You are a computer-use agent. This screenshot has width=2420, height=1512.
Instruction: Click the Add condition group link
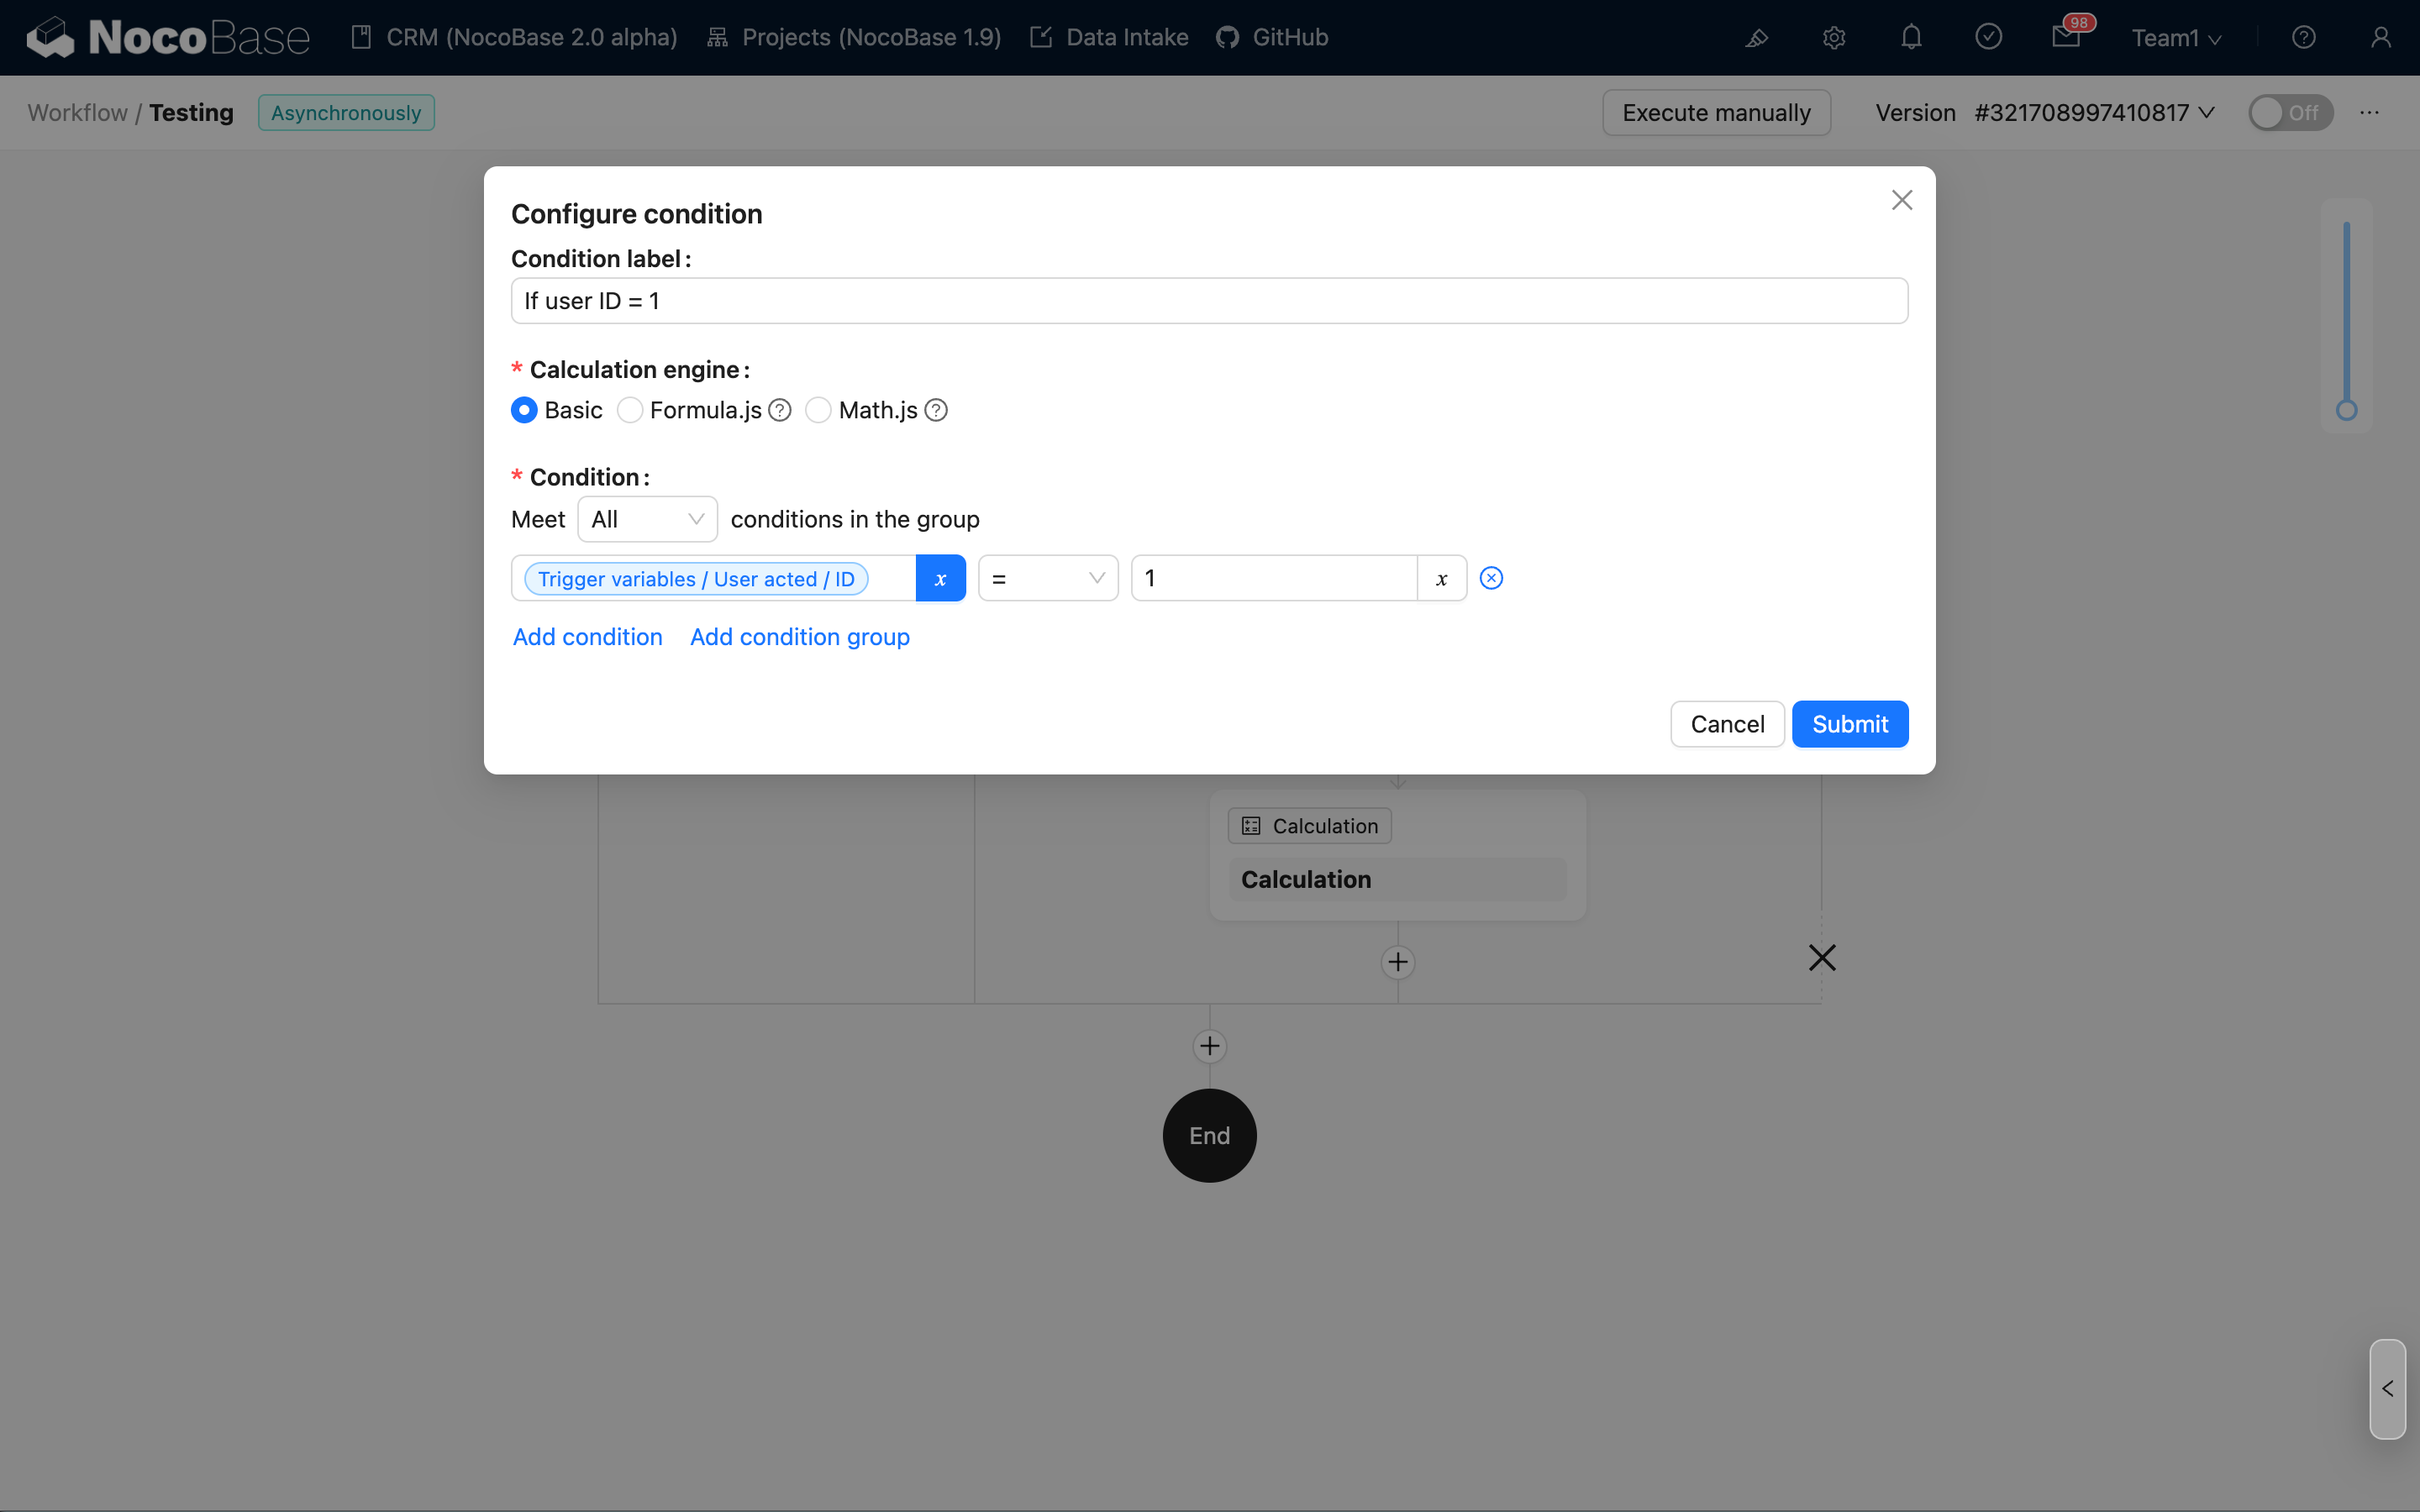(799, 637)
